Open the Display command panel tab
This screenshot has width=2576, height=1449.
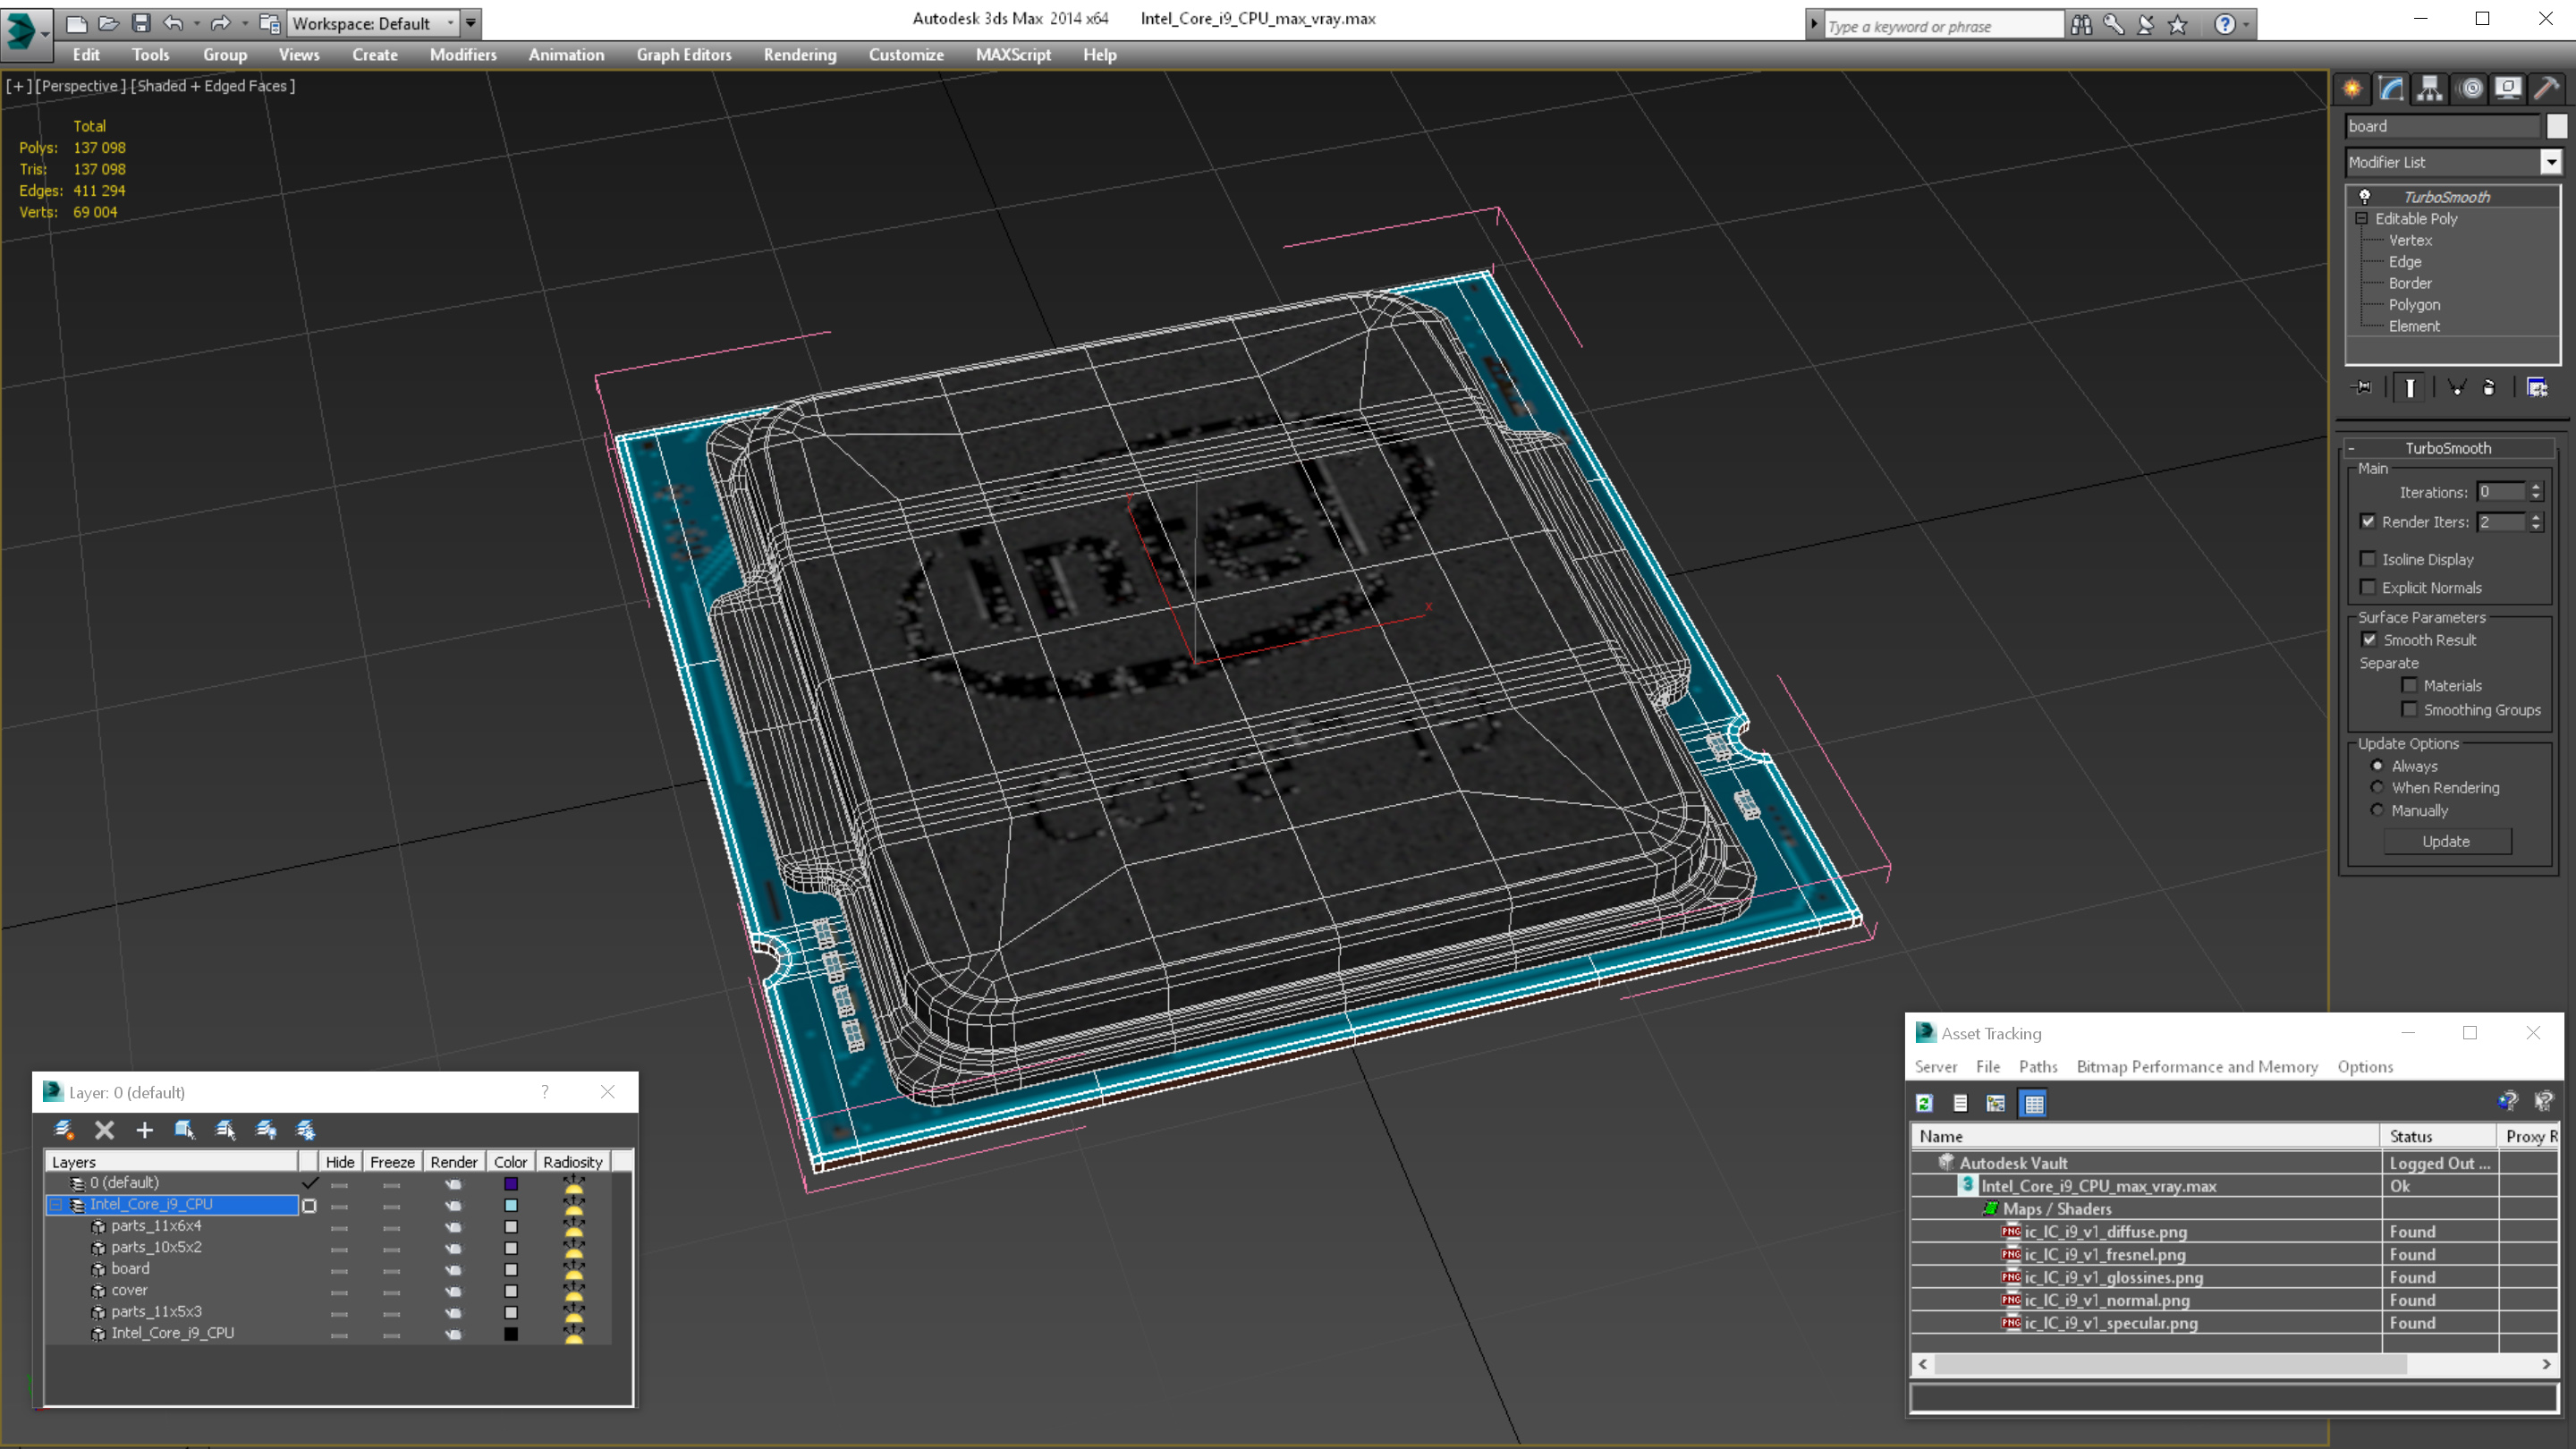2508,88
